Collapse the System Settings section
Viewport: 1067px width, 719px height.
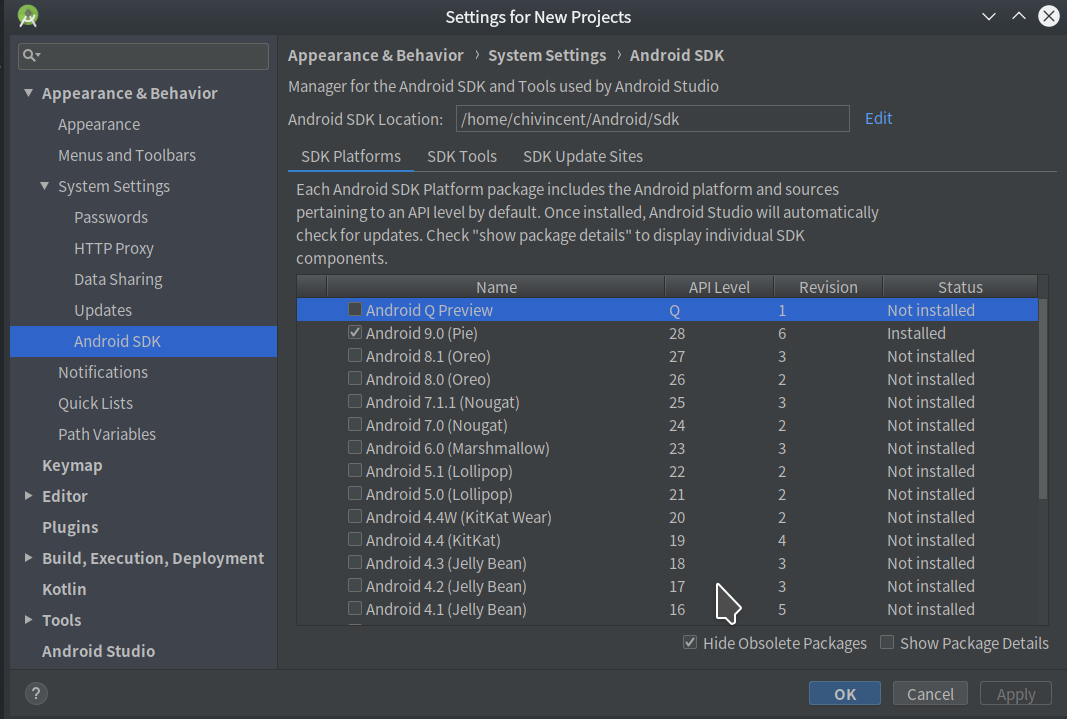(x=44, y=186)
